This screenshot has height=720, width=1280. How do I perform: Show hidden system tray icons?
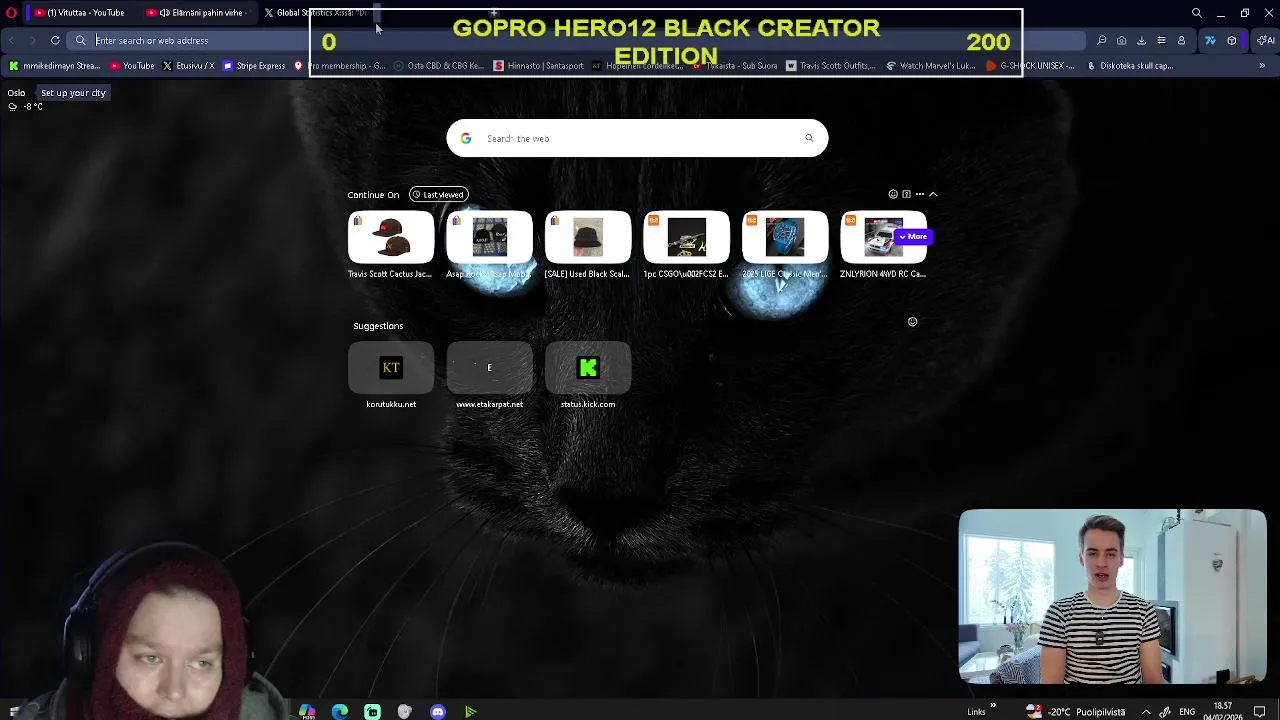click(x=1146, y=712)
